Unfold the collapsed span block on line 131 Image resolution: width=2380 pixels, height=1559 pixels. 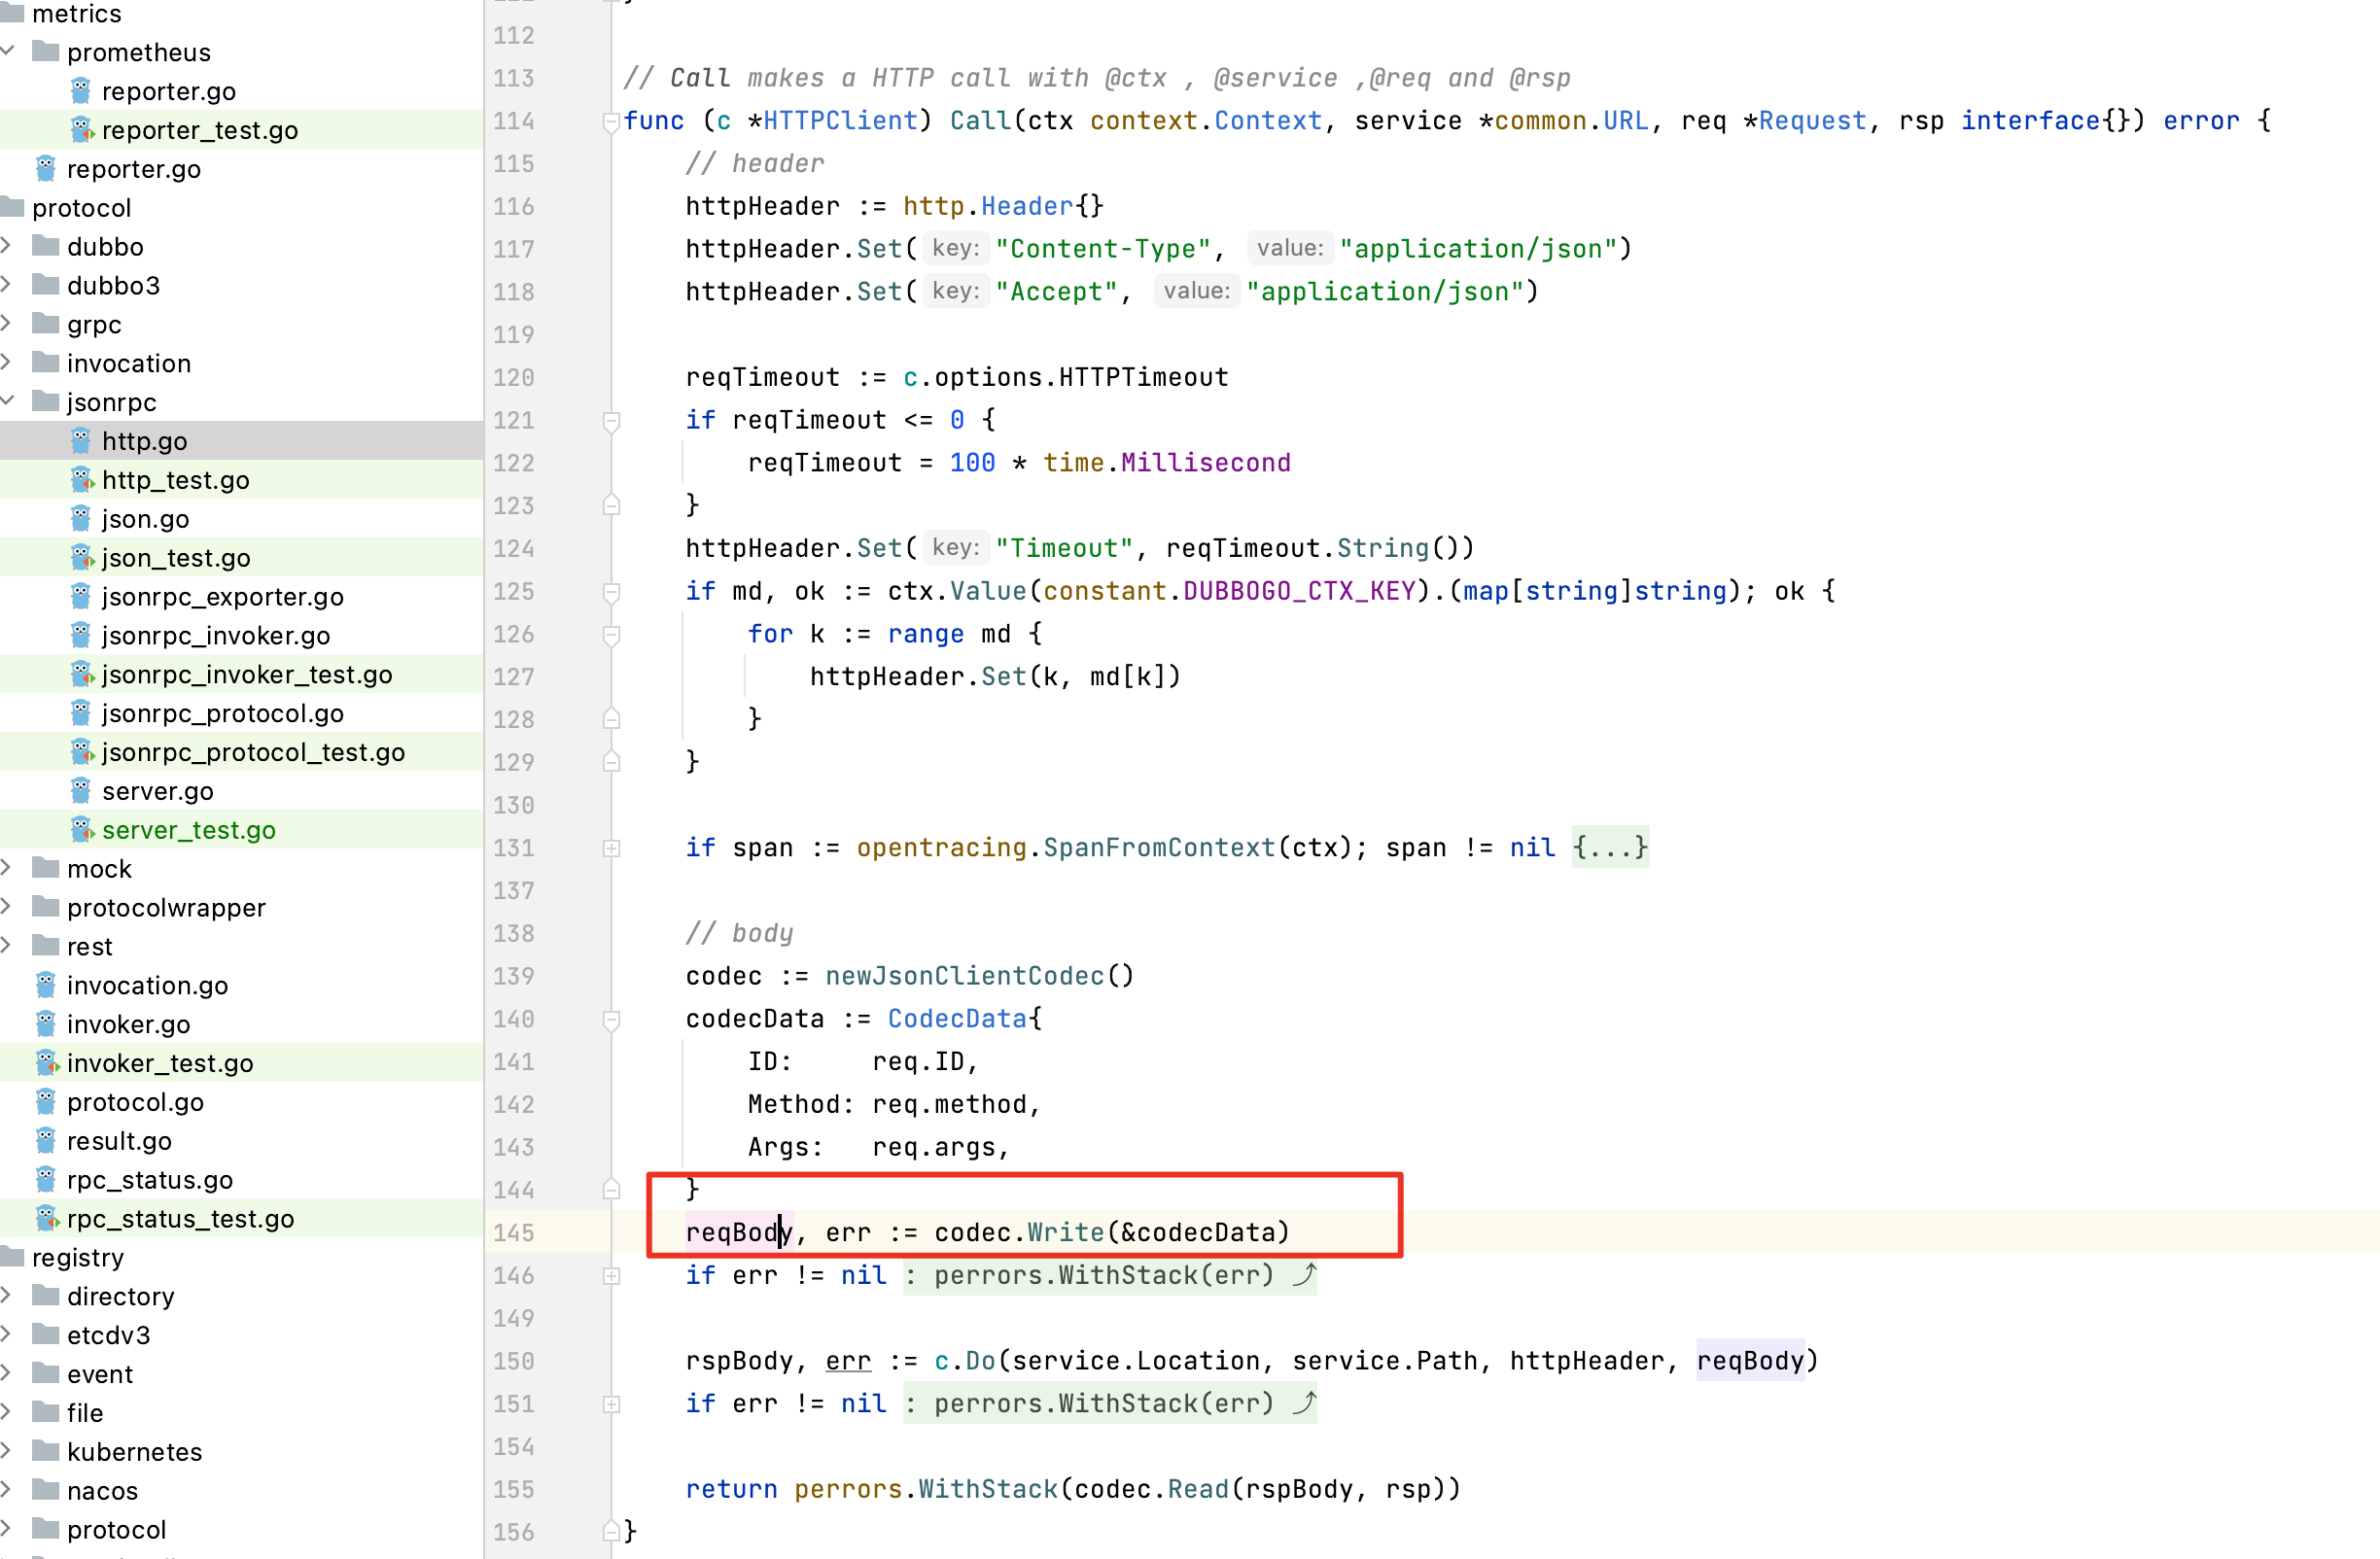[x=612, y=849]
